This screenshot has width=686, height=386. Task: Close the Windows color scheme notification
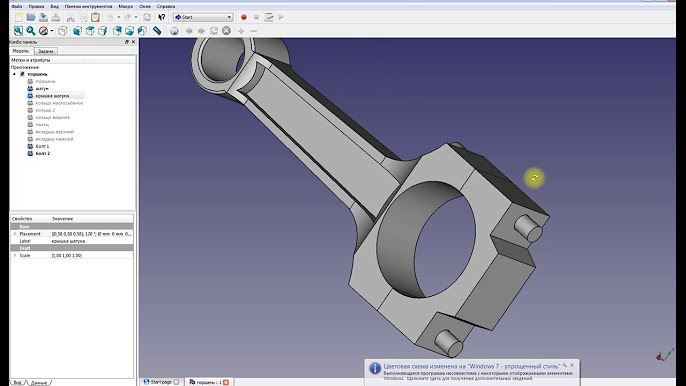tap(572, 365)
